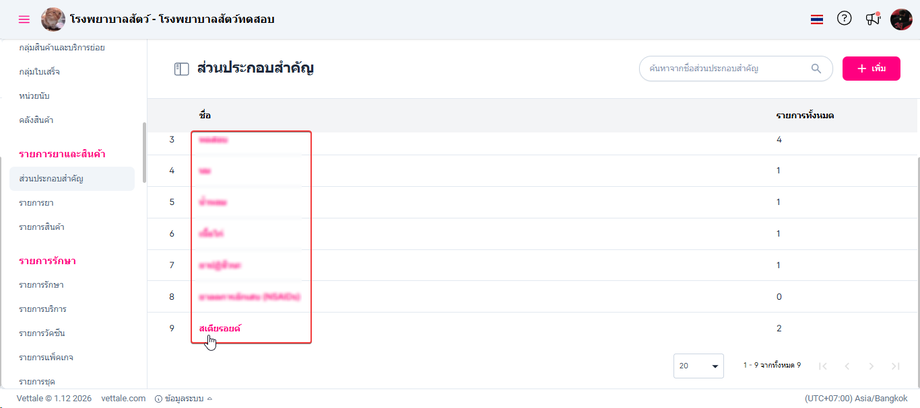Click the pink เพิ่ม add button
Screen dimensions: 920x408
pyautogui.click(x=871, y=68)
